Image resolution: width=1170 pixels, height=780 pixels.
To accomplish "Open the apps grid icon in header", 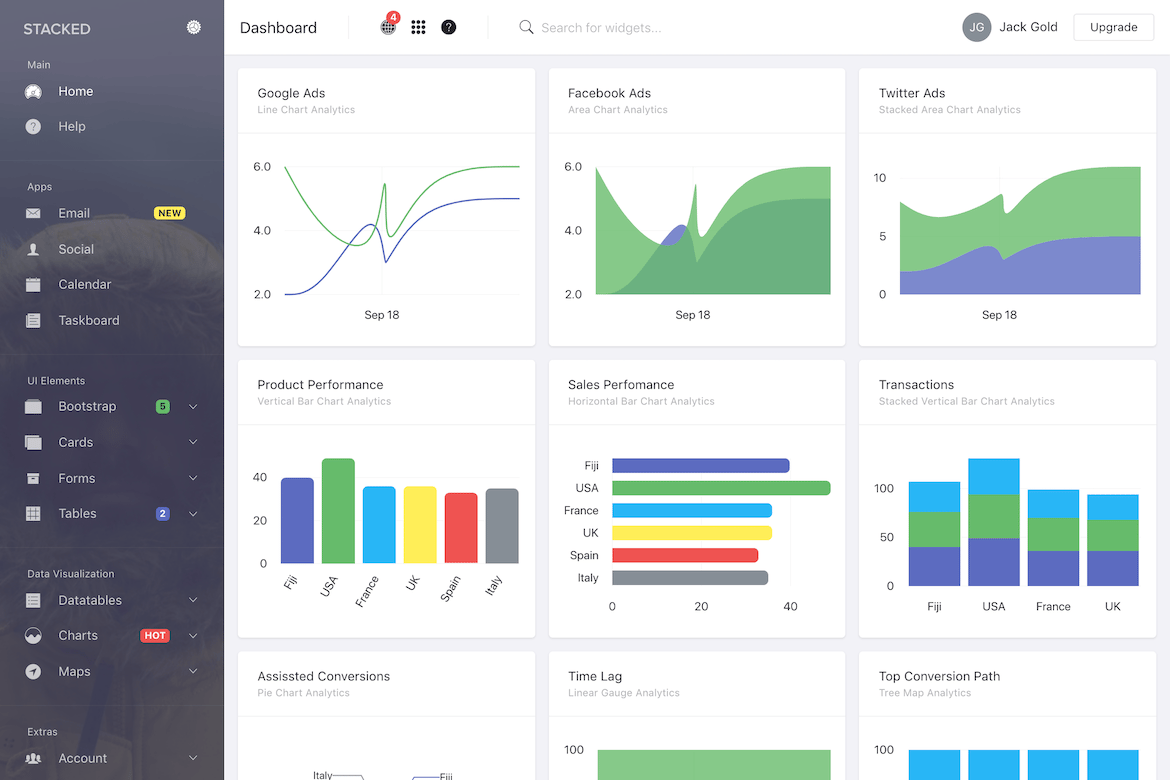I will (419, 28).
